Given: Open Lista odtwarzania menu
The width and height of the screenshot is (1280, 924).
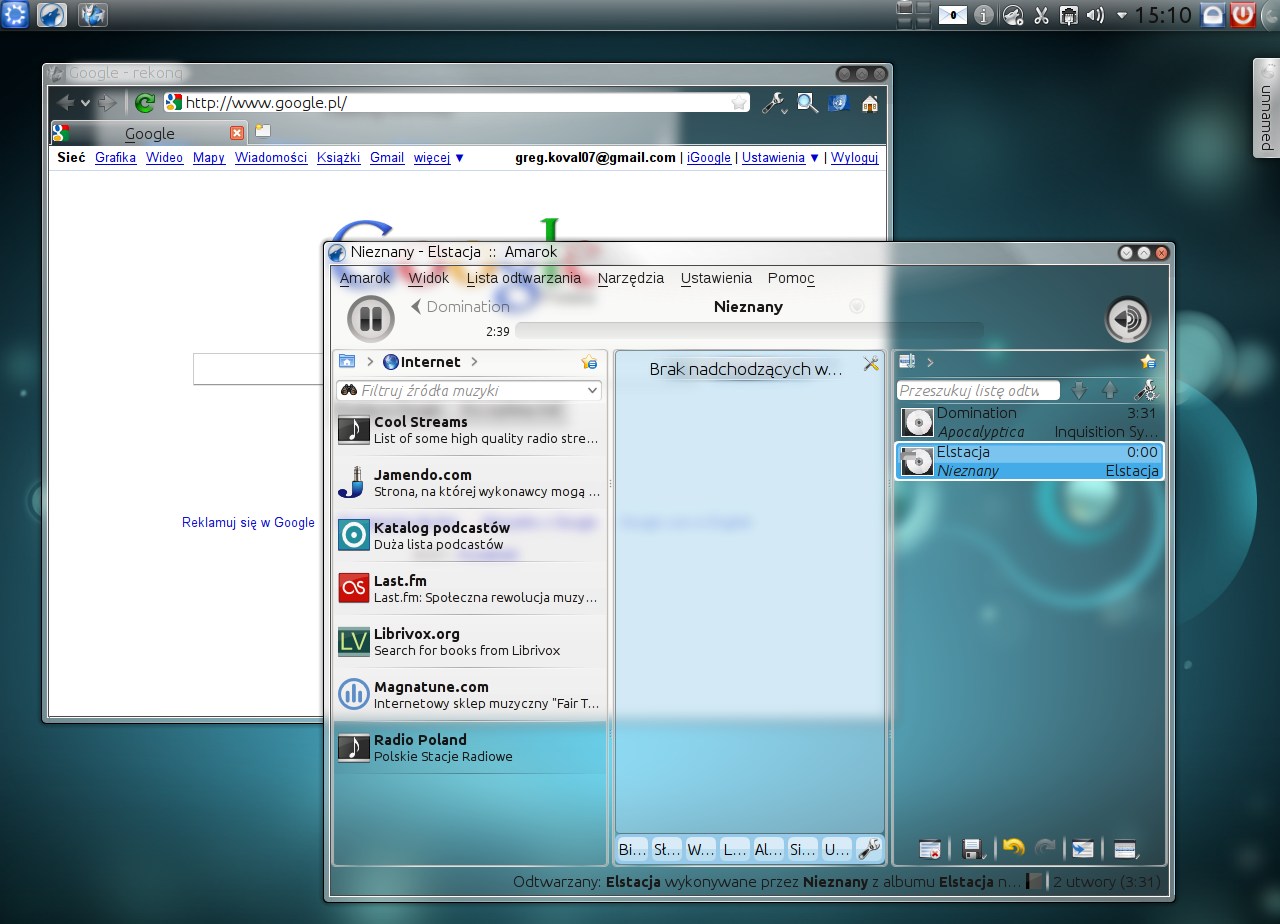Looking at the screenshot, I should click(524, 278).
